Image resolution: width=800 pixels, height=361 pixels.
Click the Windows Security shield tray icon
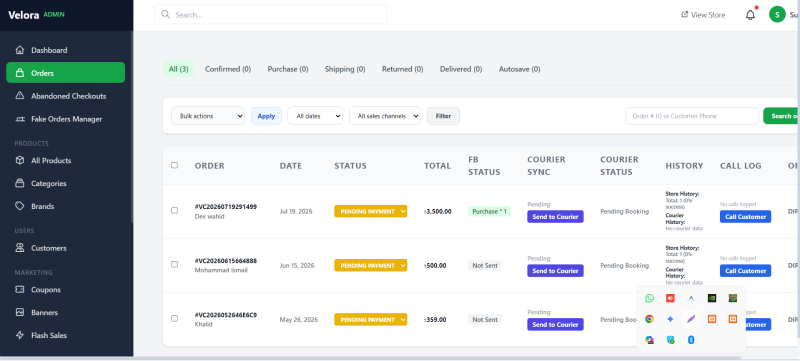coord(670,340)
